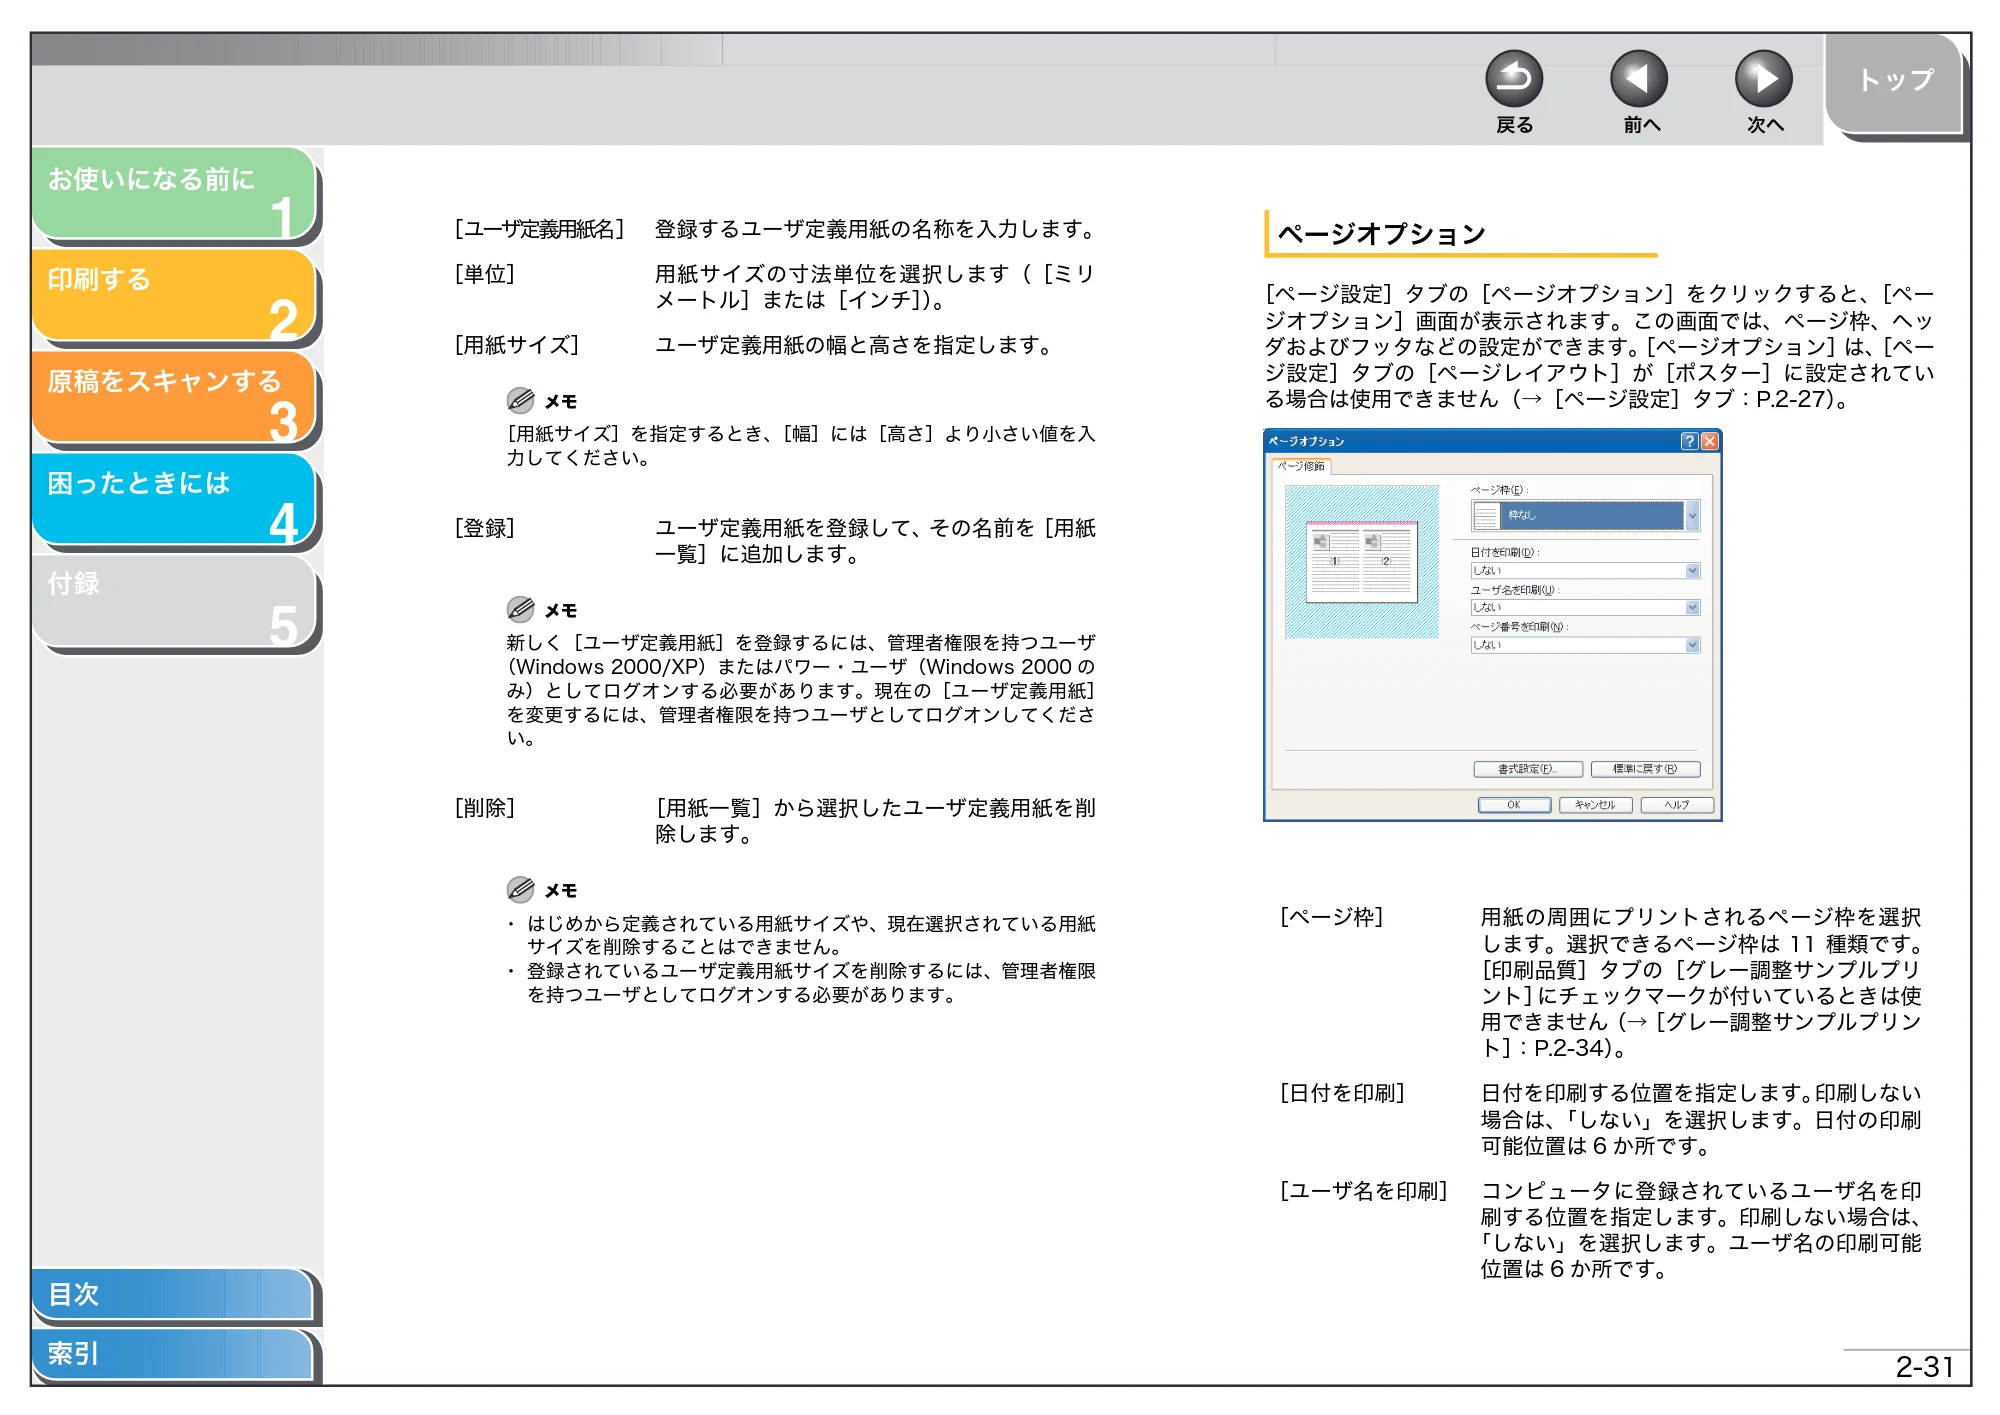Click the memo pencil icon above the bulleted deletion notes

[520, 889]
